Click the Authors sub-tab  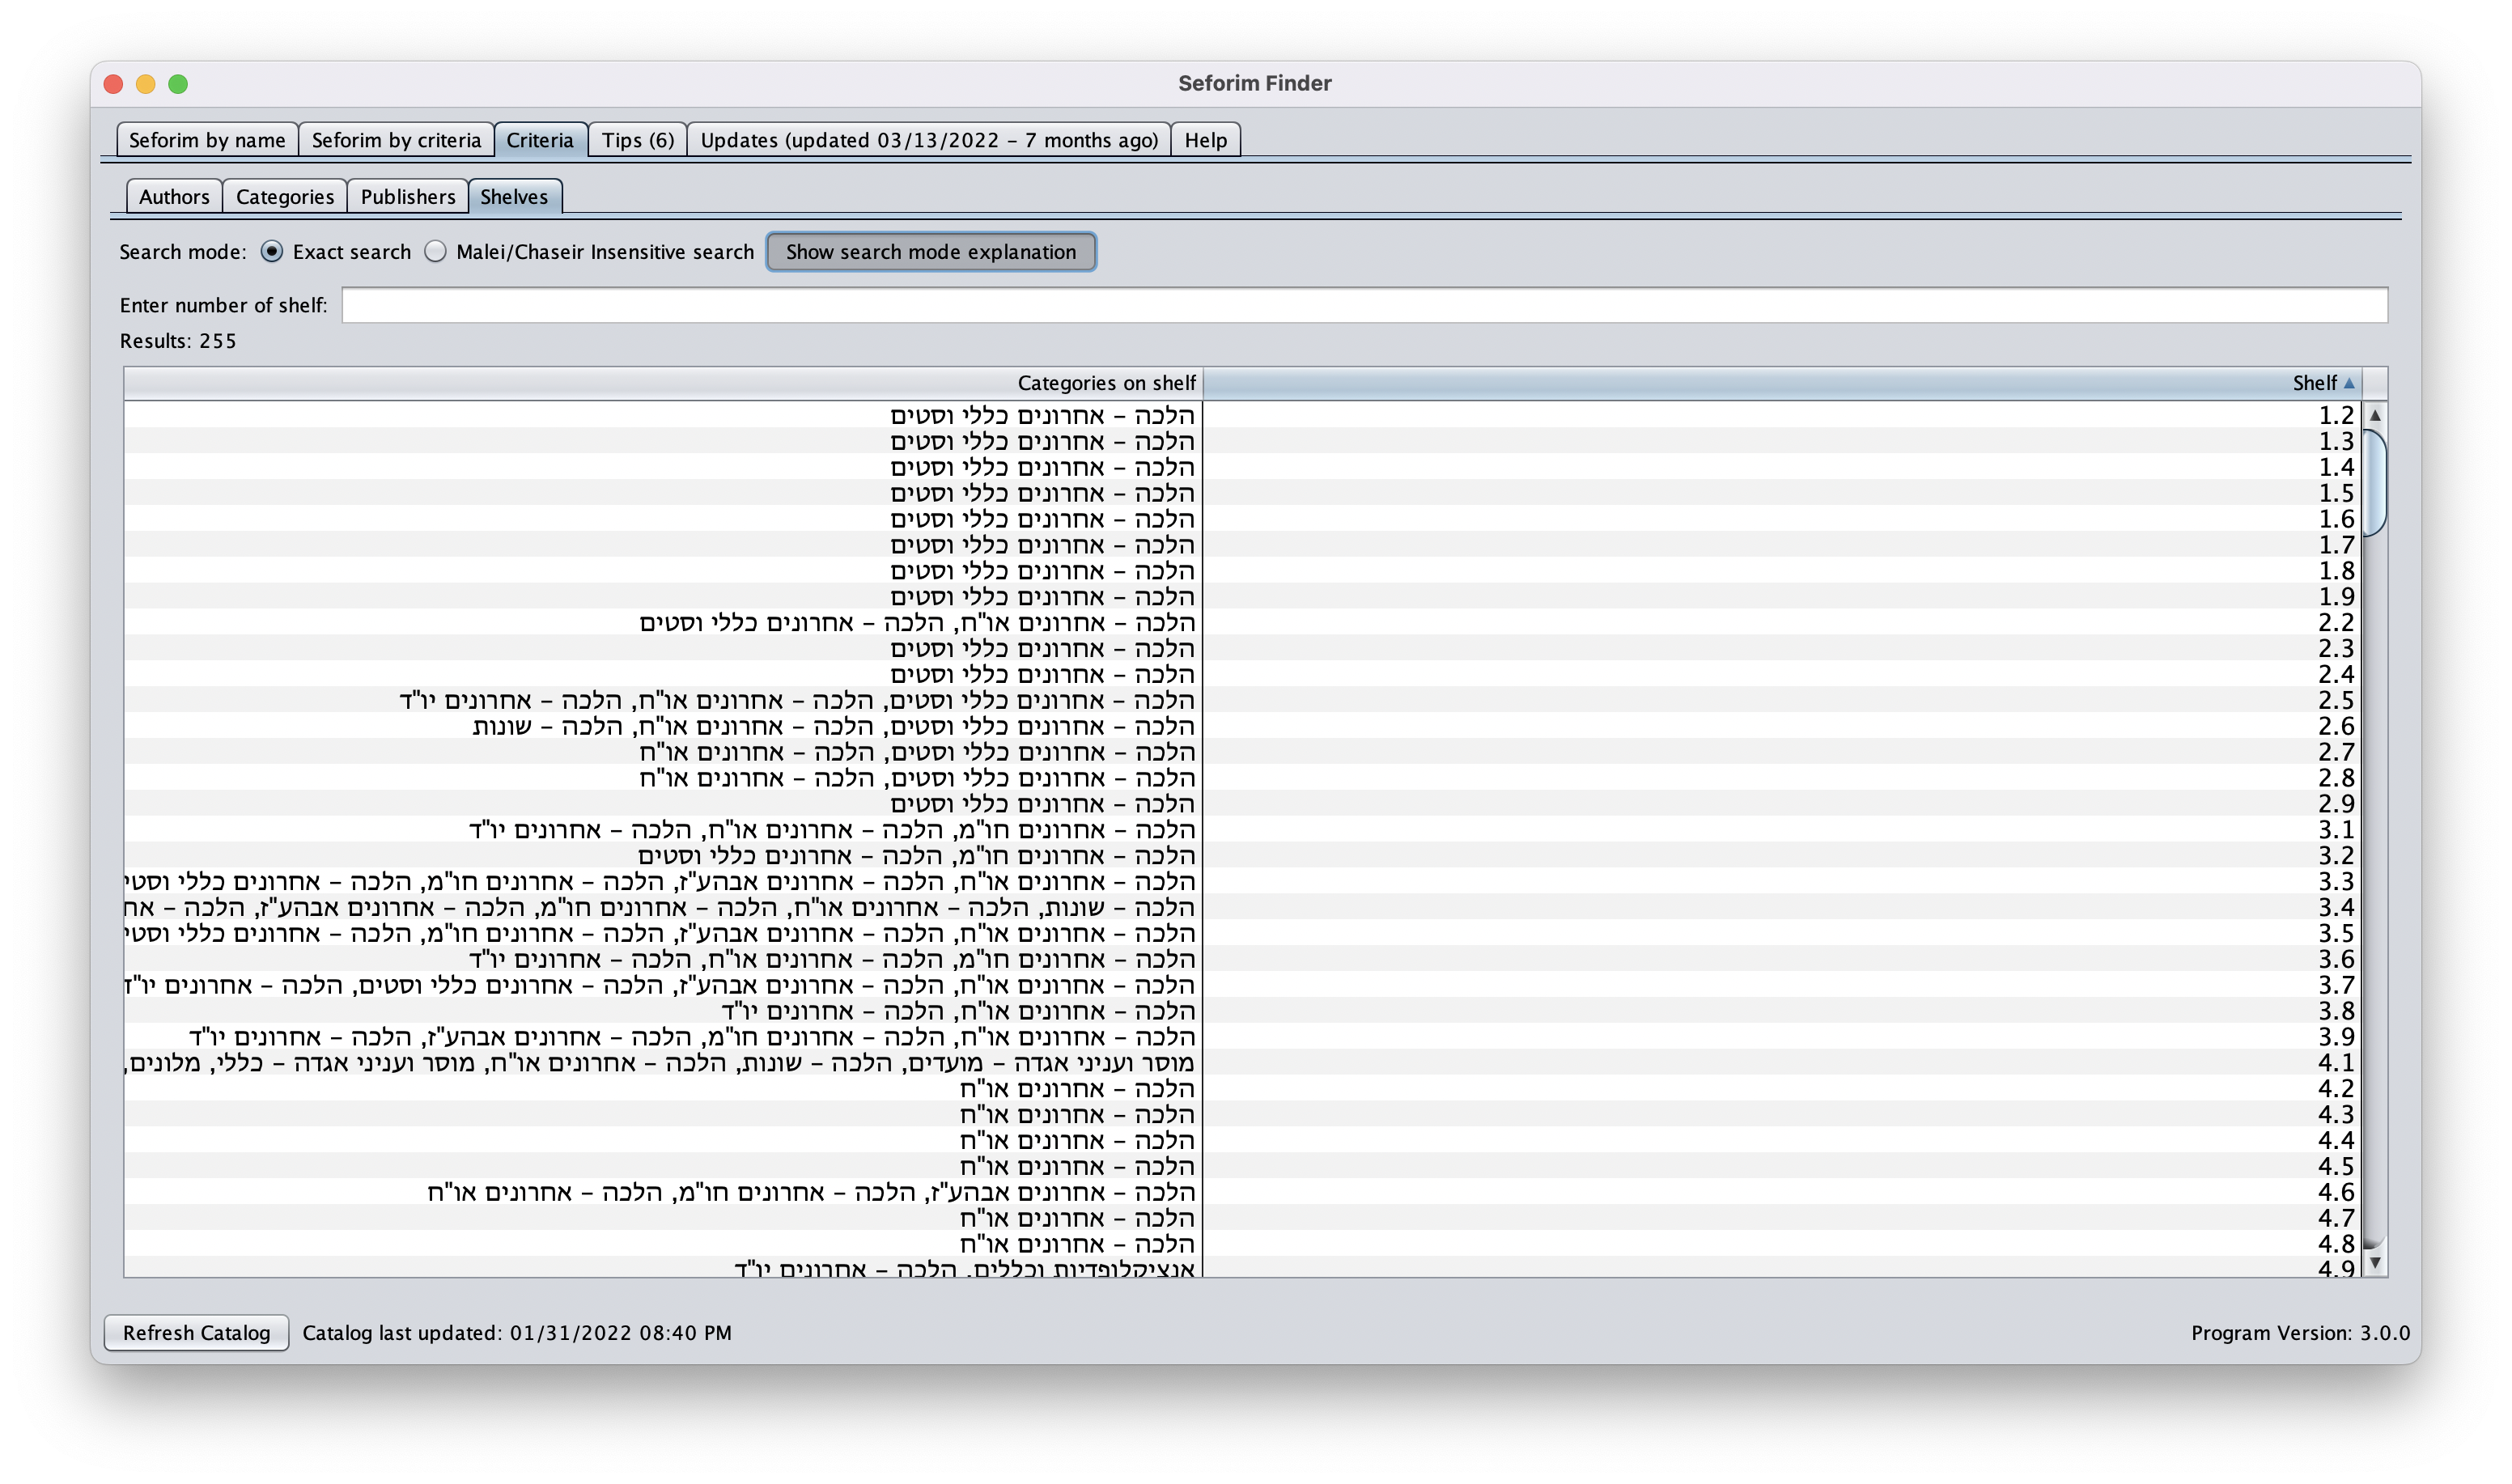point(173,196)
